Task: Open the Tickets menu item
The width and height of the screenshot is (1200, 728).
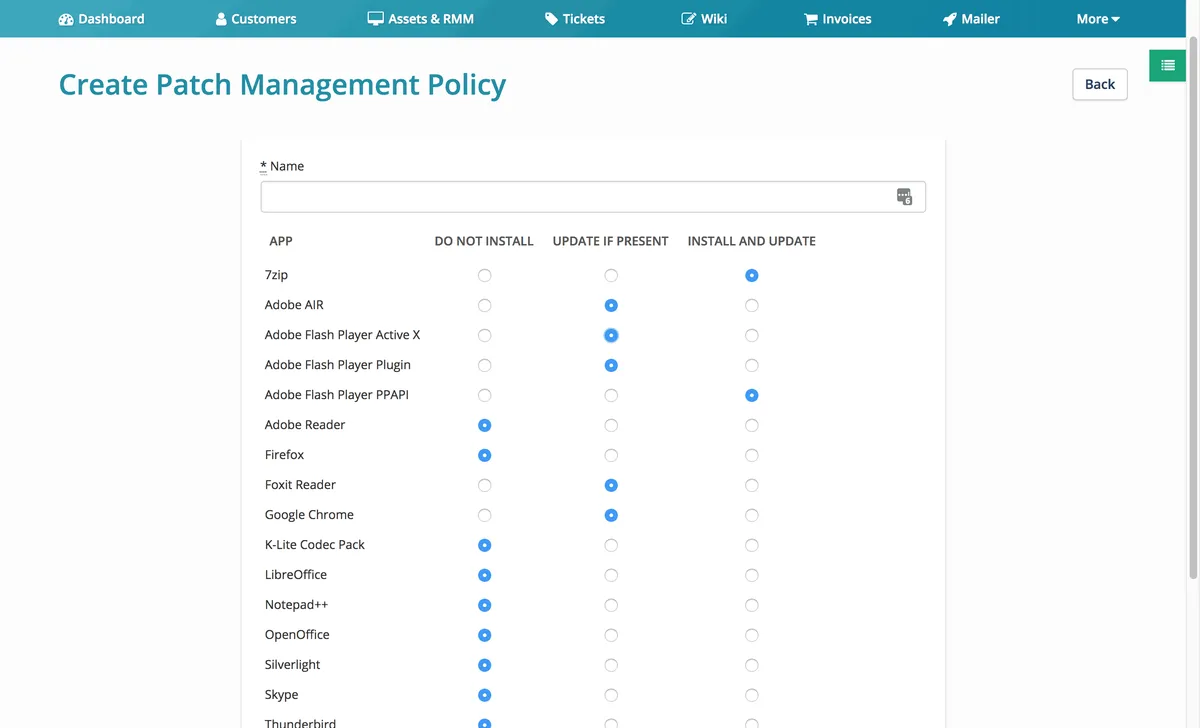Action: pyautogui.click(x=583, y=19)
